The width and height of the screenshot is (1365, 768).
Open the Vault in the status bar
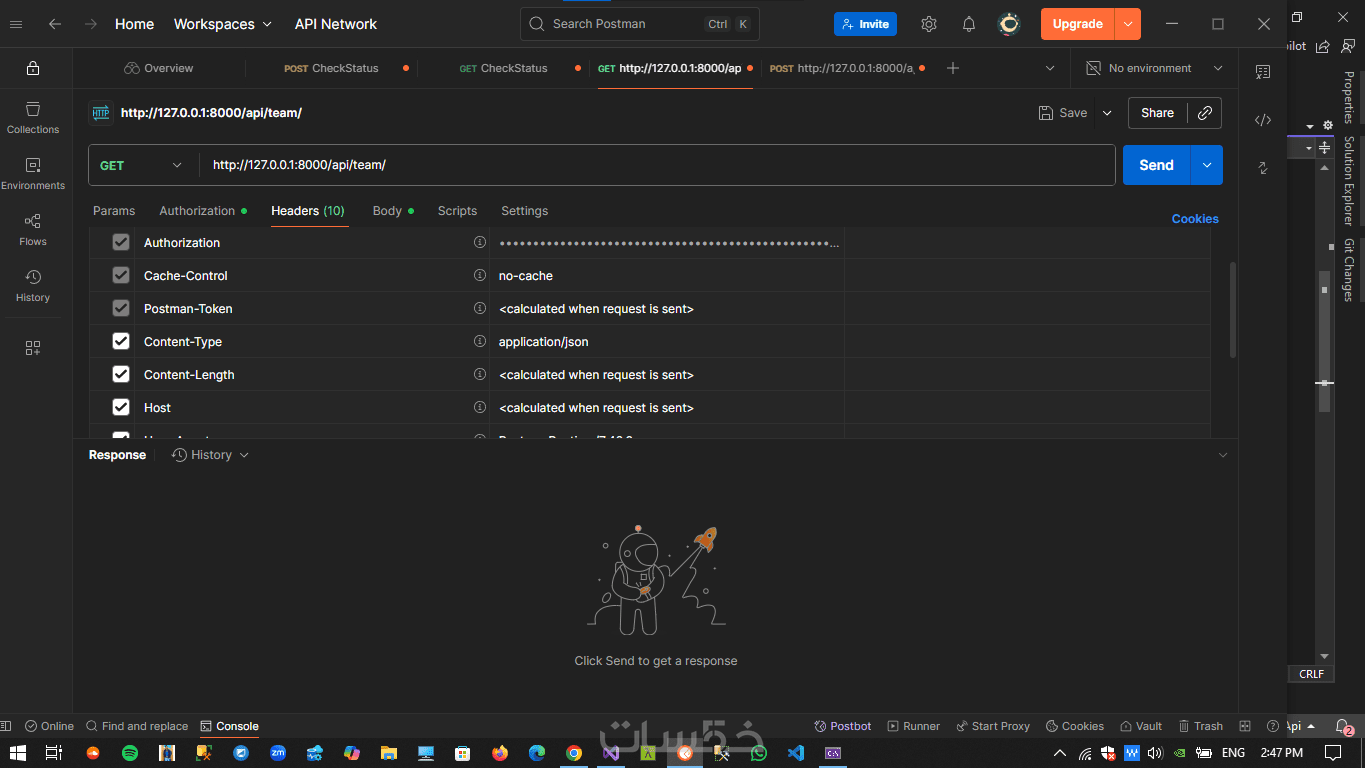click(x=1141, y=726)
